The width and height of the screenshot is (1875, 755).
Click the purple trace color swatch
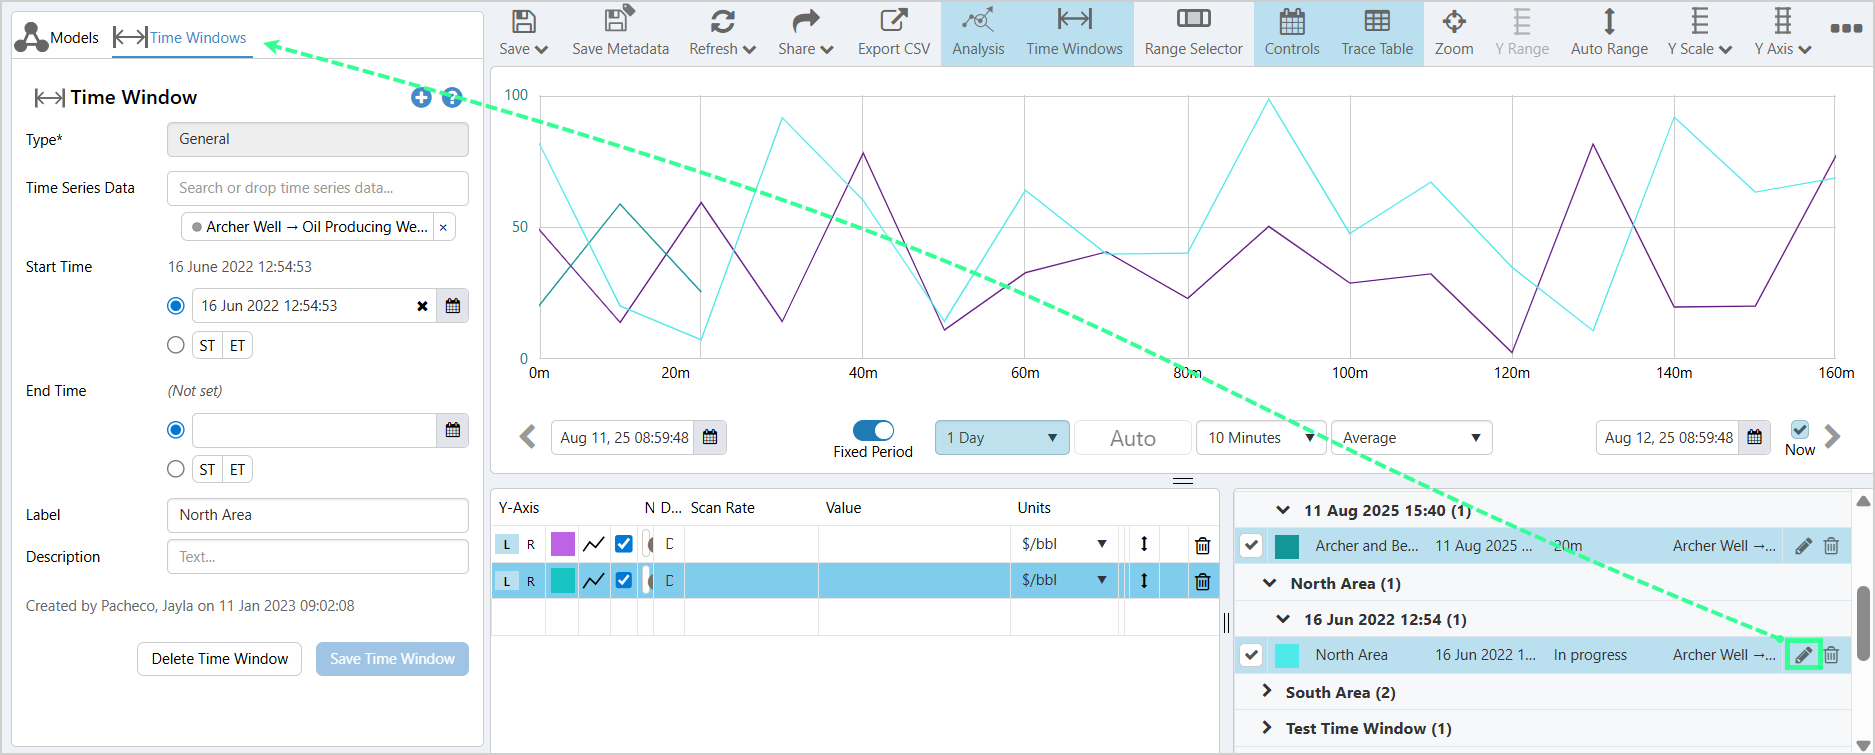click(x=563, y=544)
